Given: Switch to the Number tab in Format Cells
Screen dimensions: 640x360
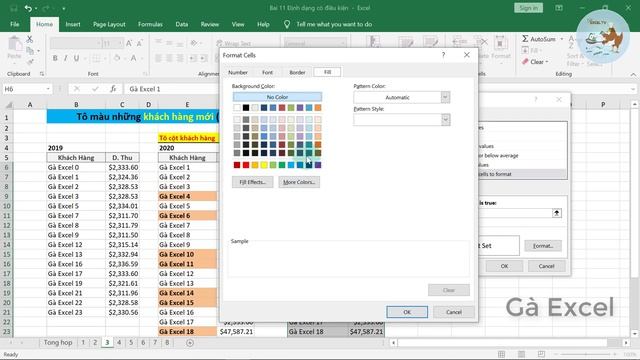Looking at the screenshot, I should [238, 72].
